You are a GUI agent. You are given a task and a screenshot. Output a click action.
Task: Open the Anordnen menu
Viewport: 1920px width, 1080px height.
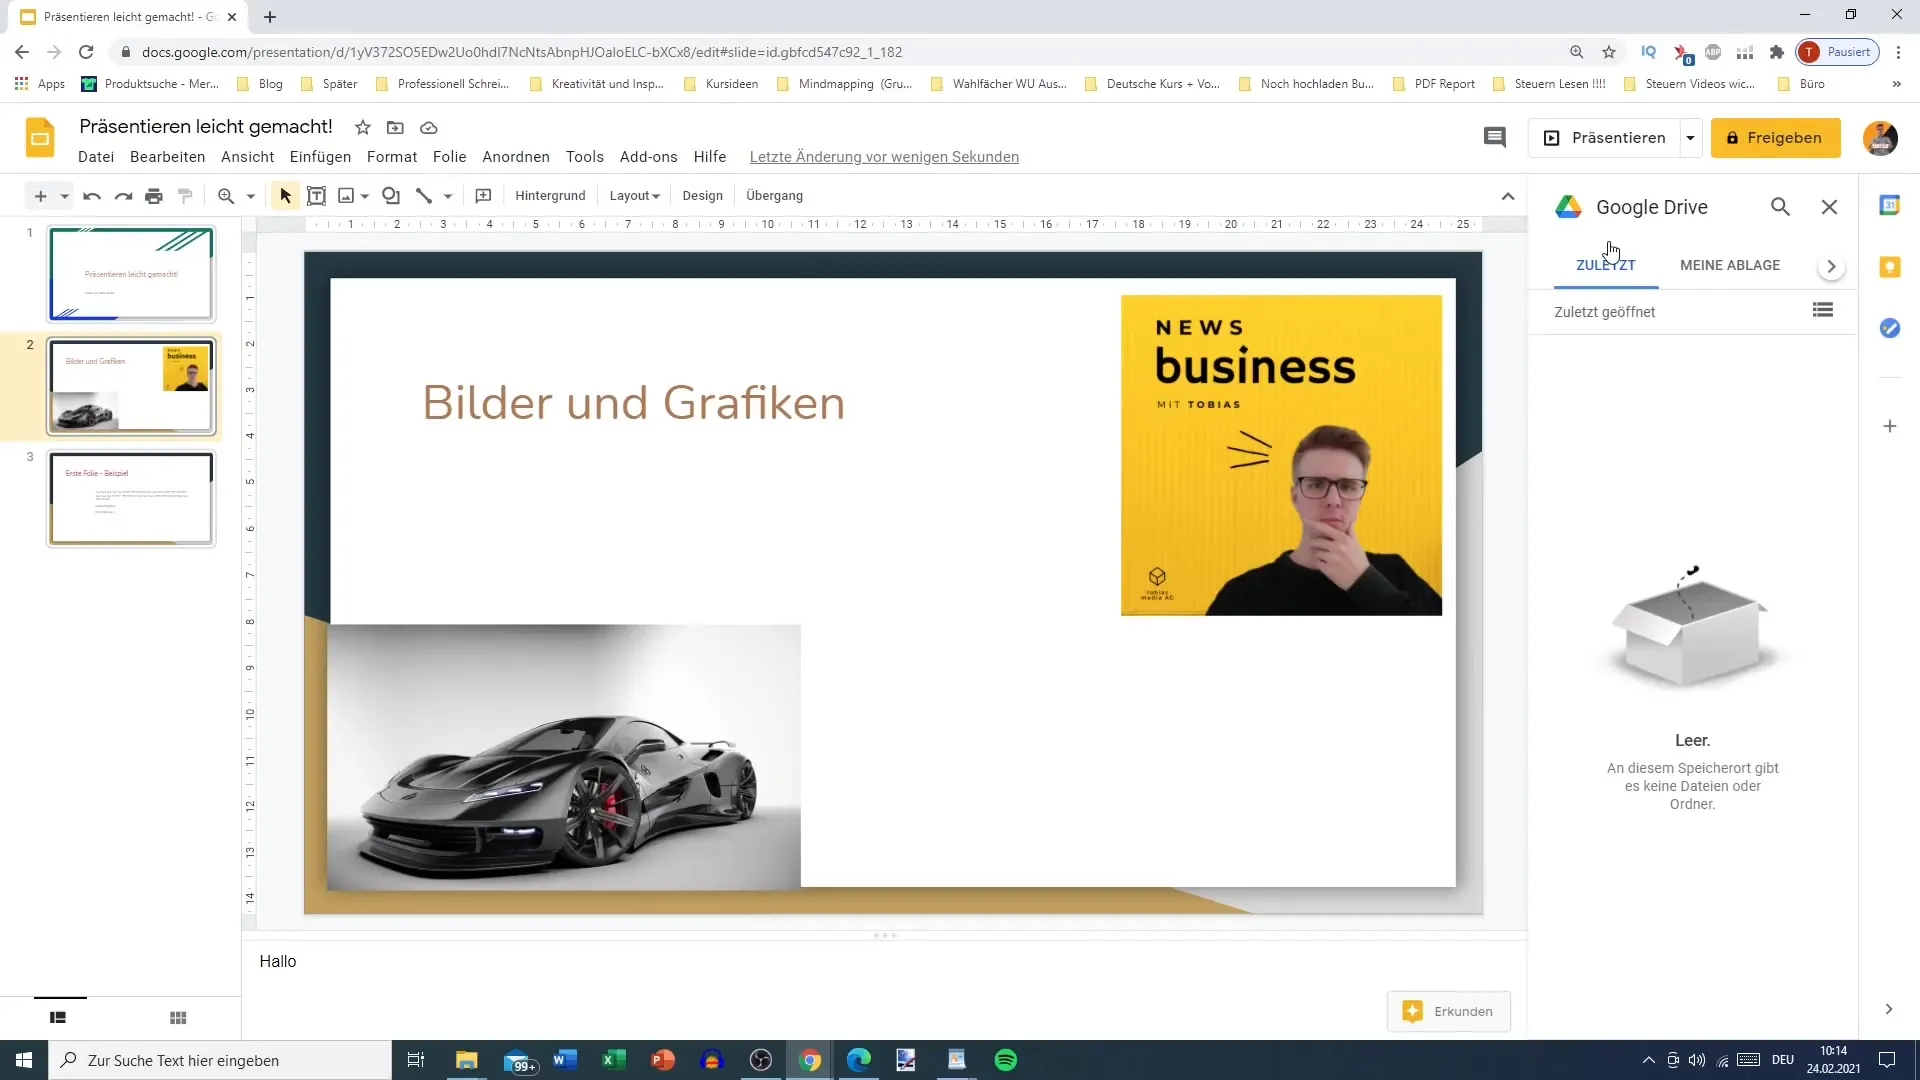coord(516,157)
